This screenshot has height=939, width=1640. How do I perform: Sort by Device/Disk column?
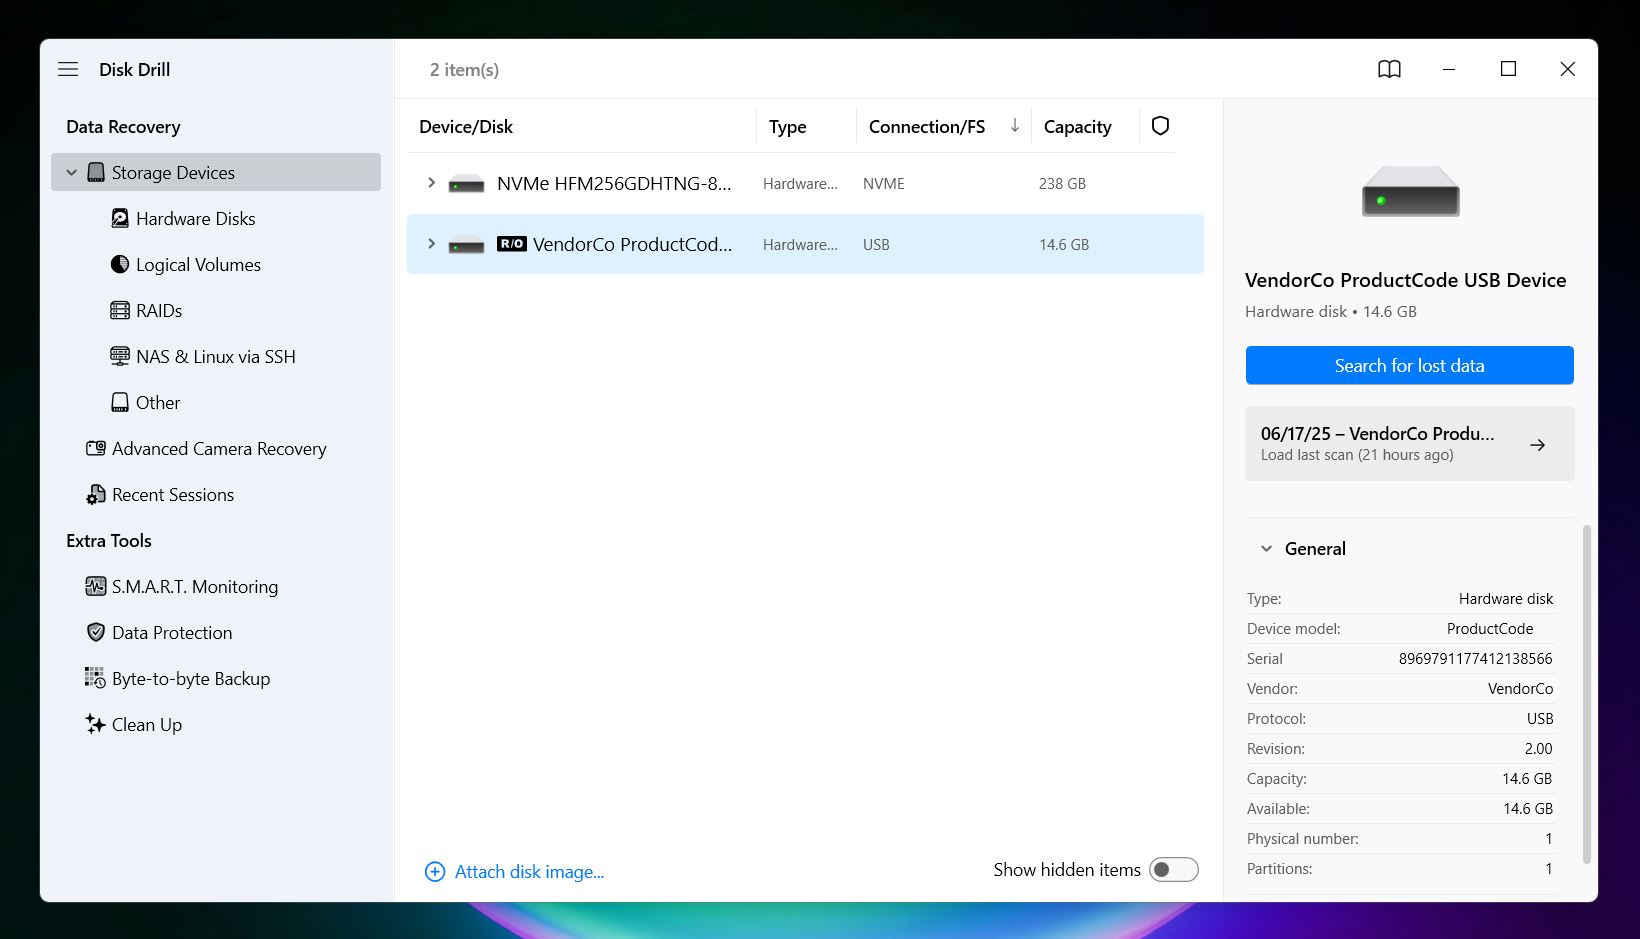(466, 126)
